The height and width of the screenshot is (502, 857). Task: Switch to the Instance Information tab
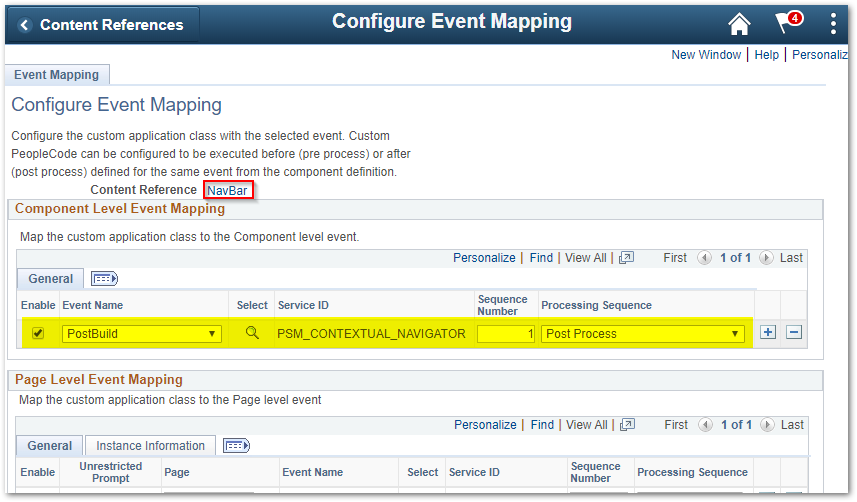coord(150,446)
